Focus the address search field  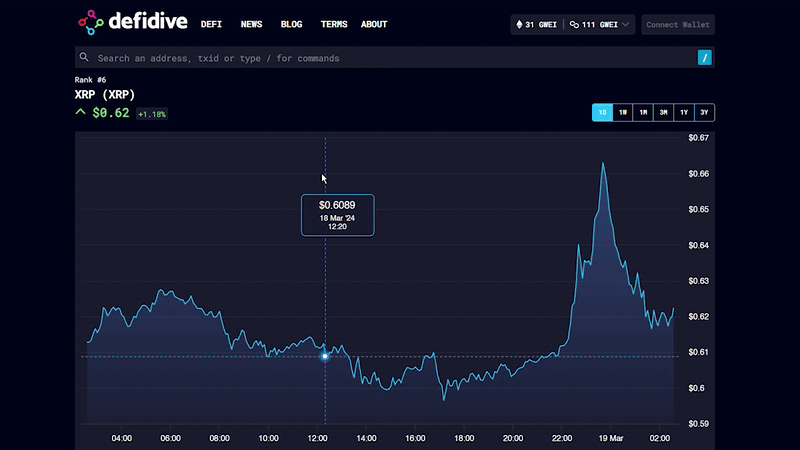click(394, 58)
